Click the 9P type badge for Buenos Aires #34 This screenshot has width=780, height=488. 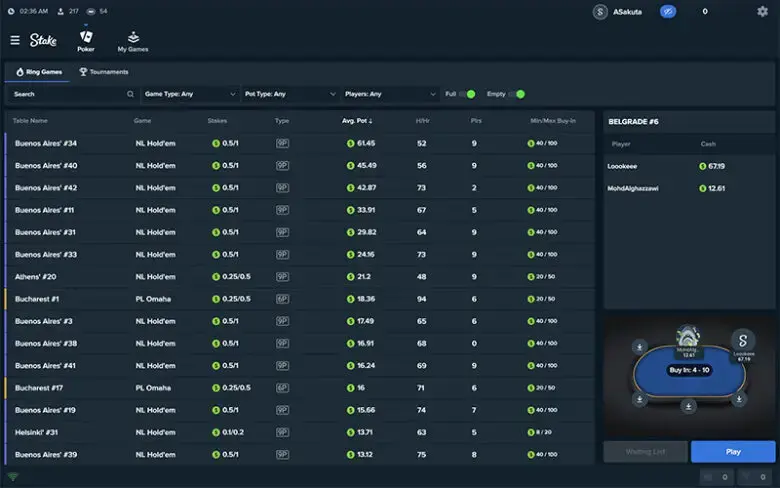click(282, 143)
